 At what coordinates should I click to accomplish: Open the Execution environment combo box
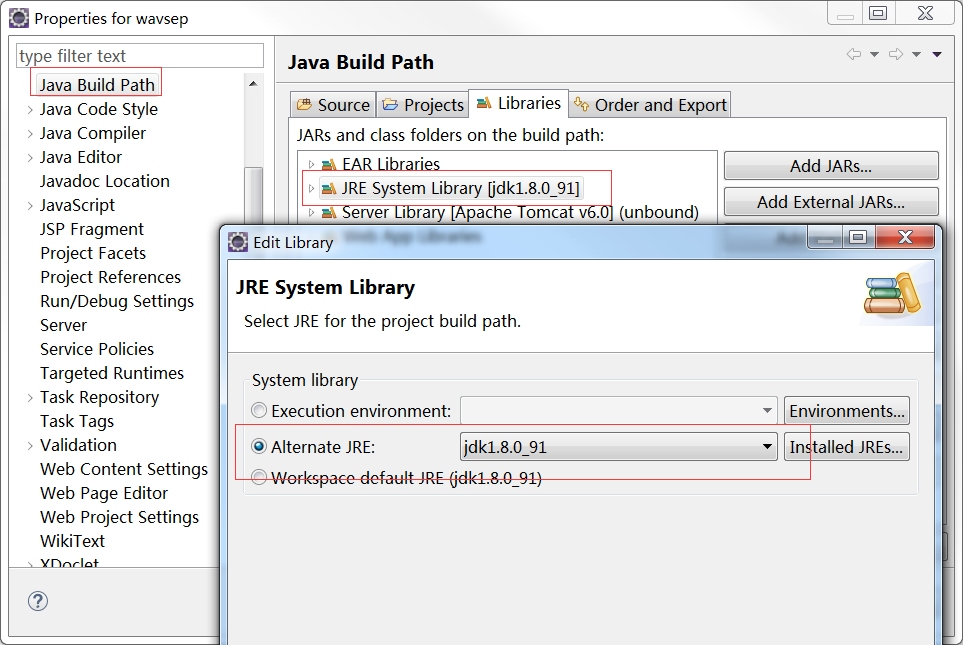(x=618, y=410)
